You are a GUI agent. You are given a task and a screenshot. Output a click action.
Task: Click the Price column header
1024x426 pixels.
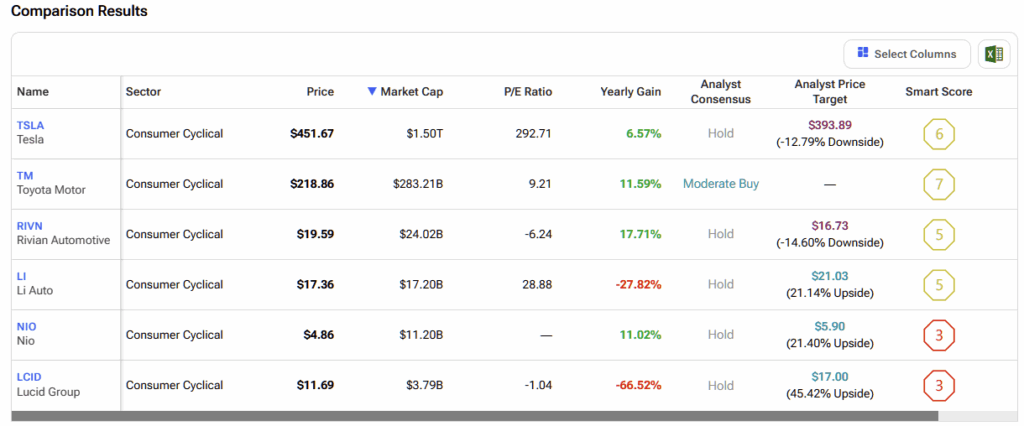coord(320,92)
